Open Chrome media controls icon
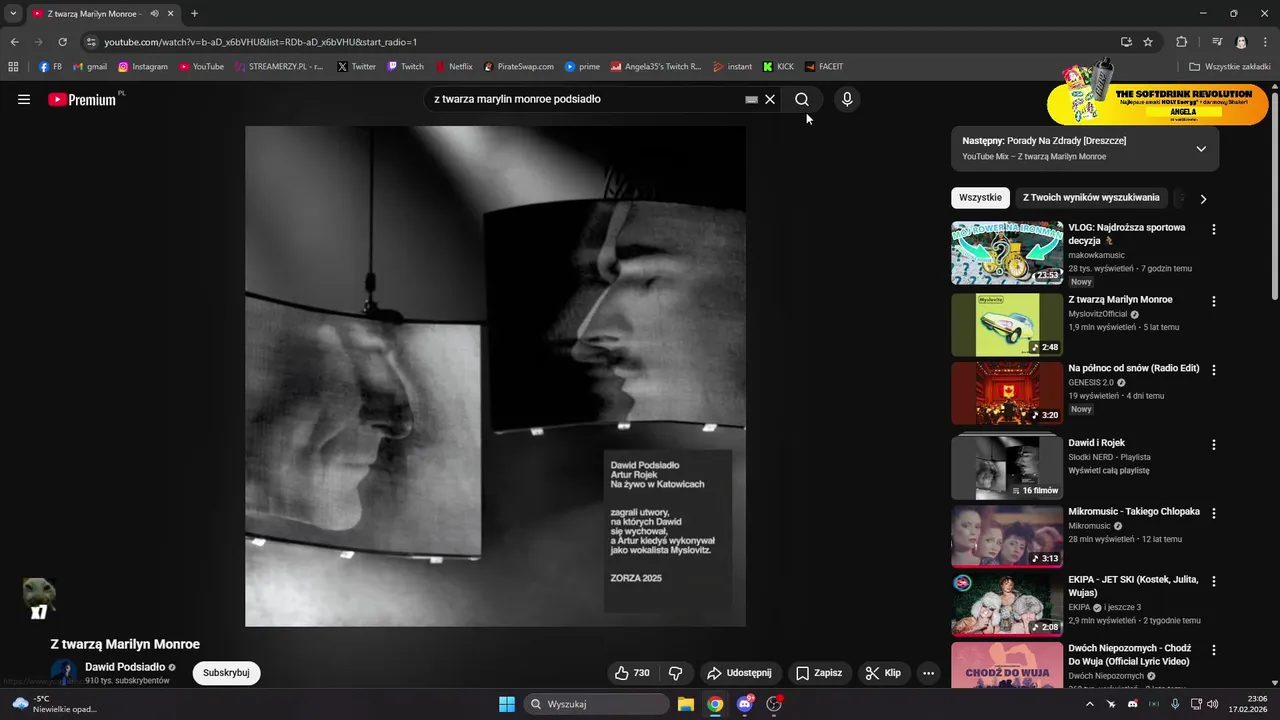 coord(1217,42)
